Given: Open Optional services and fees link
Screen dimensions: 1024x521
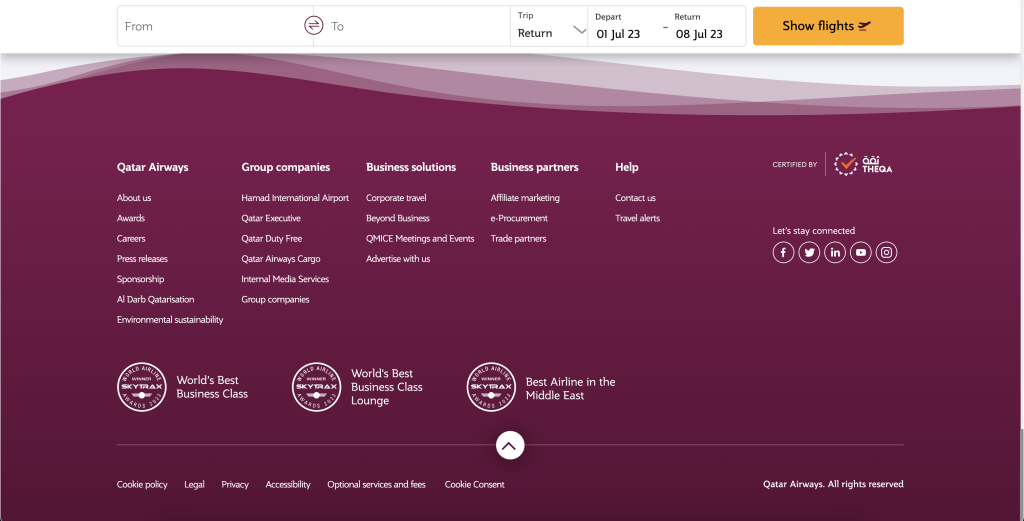Looking at the screenshot, I should click(x=376, y=484).
